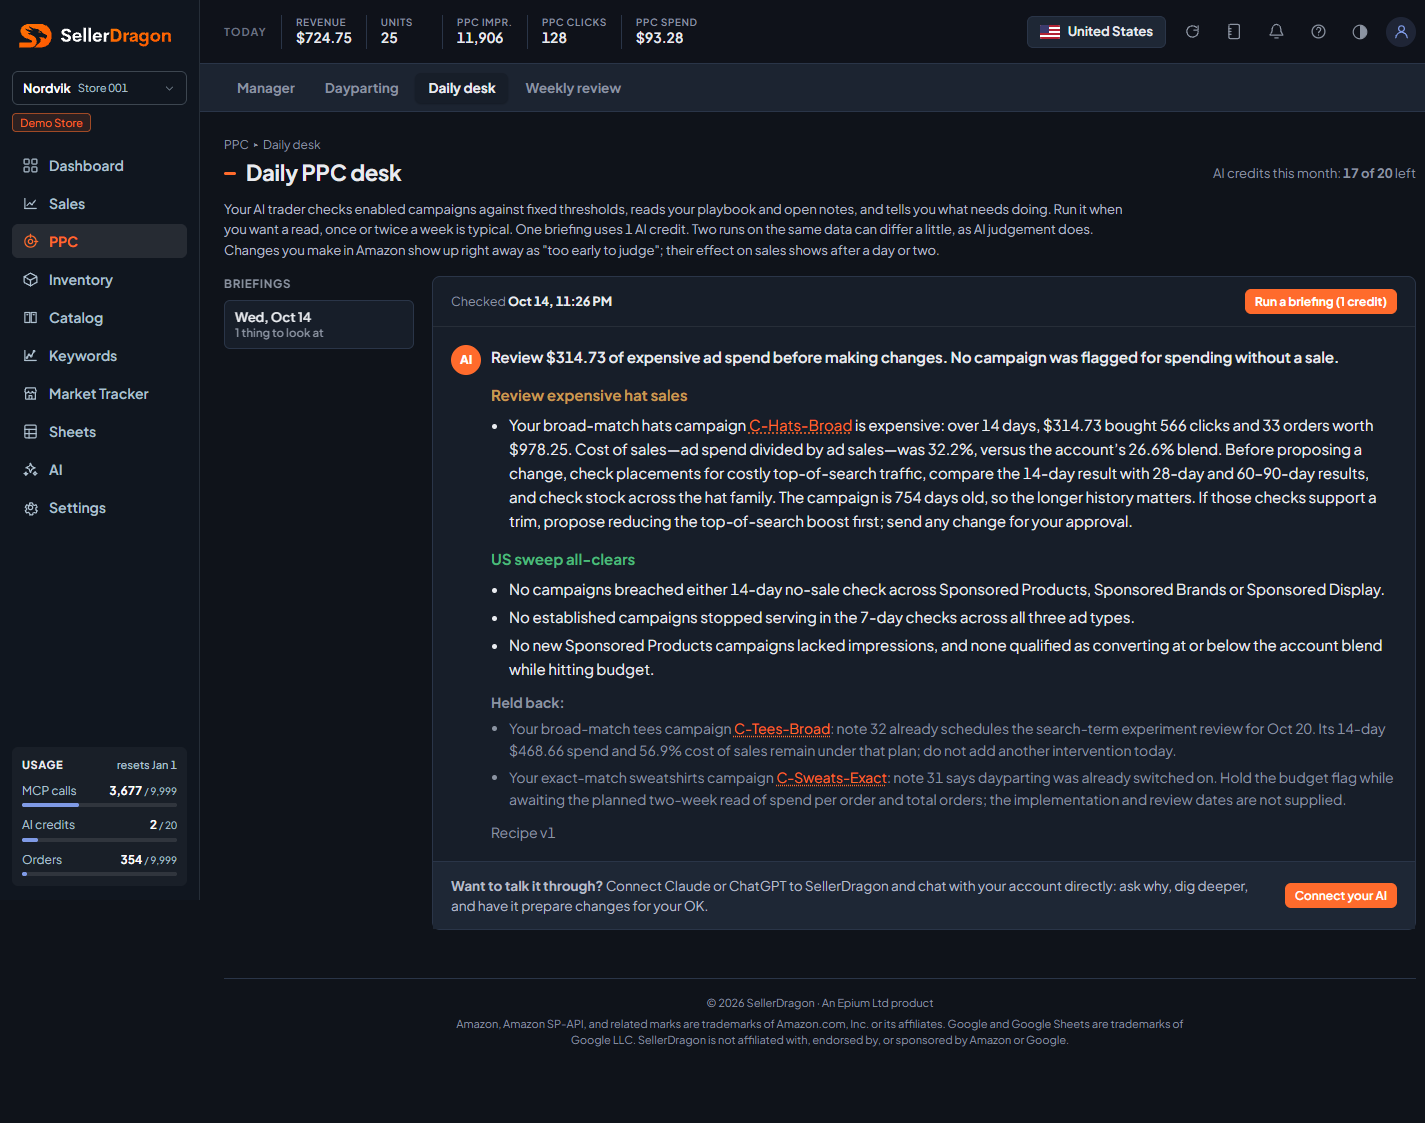Click 'Review expensive hat sales' heading

tap(589, 396)
